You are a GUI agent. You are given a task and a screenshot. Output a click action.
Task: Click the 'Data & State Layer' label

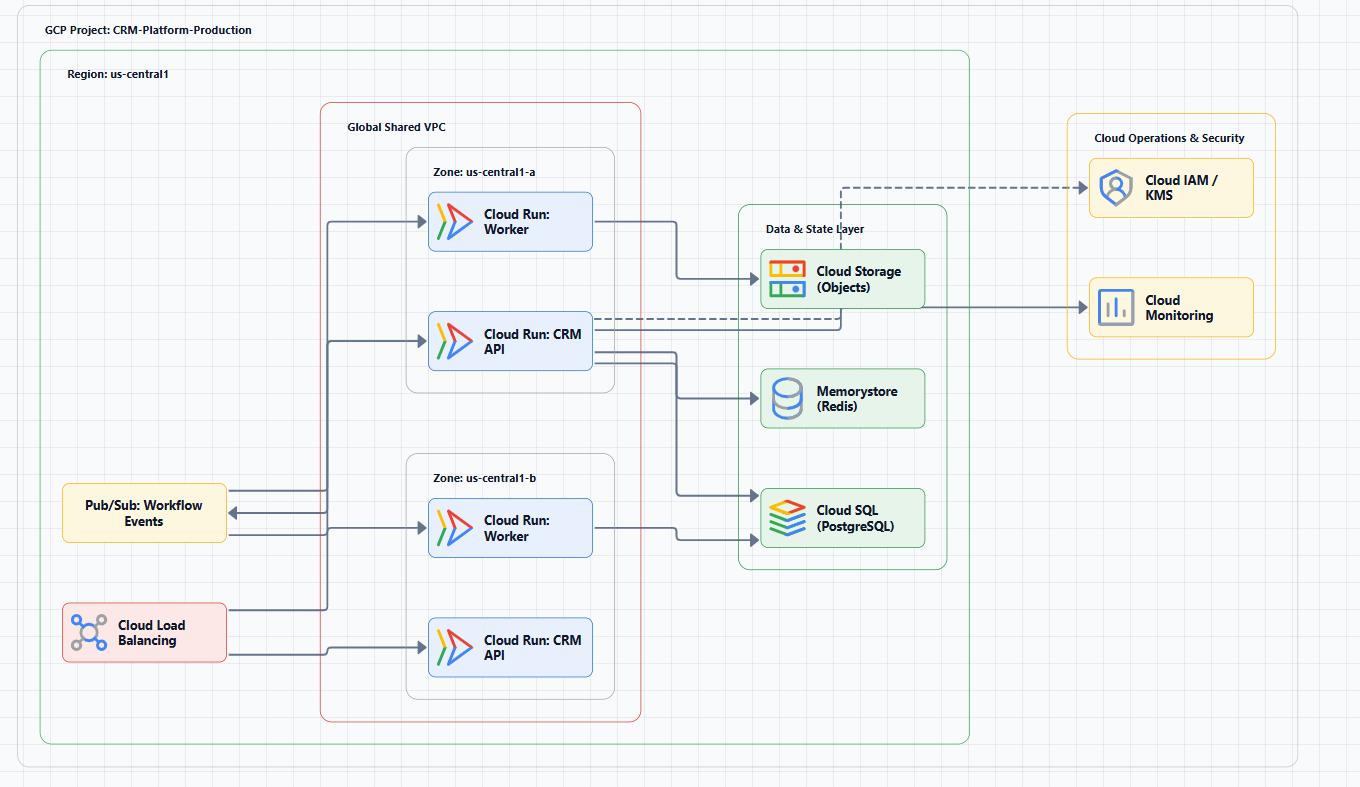tap(815, 229)
